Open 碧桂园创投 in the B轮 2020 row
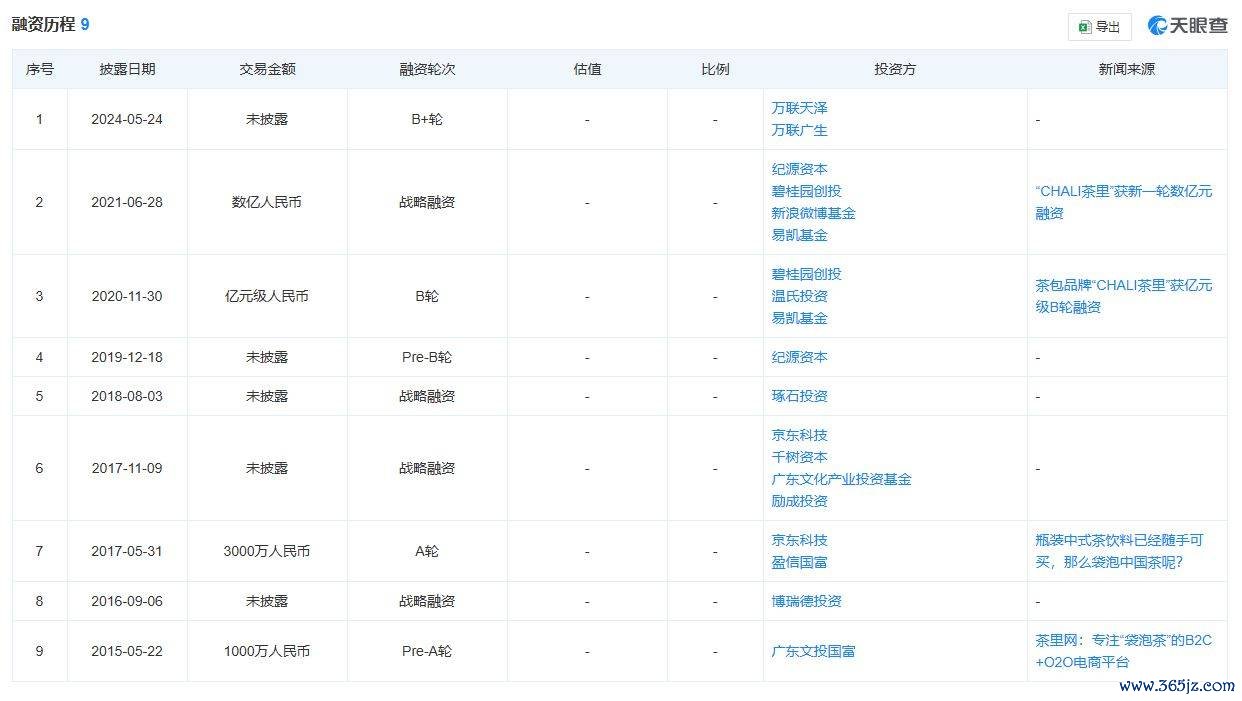This screenshot has height=701, width=1242. click(806, 274)
